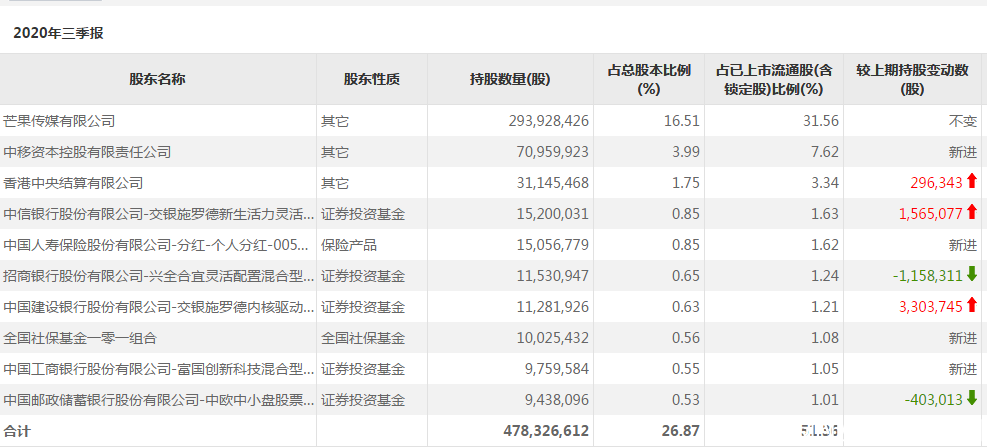Select total share ratio 26.87
This screenshot has width=987, height=448.
(x=682, y=431)
